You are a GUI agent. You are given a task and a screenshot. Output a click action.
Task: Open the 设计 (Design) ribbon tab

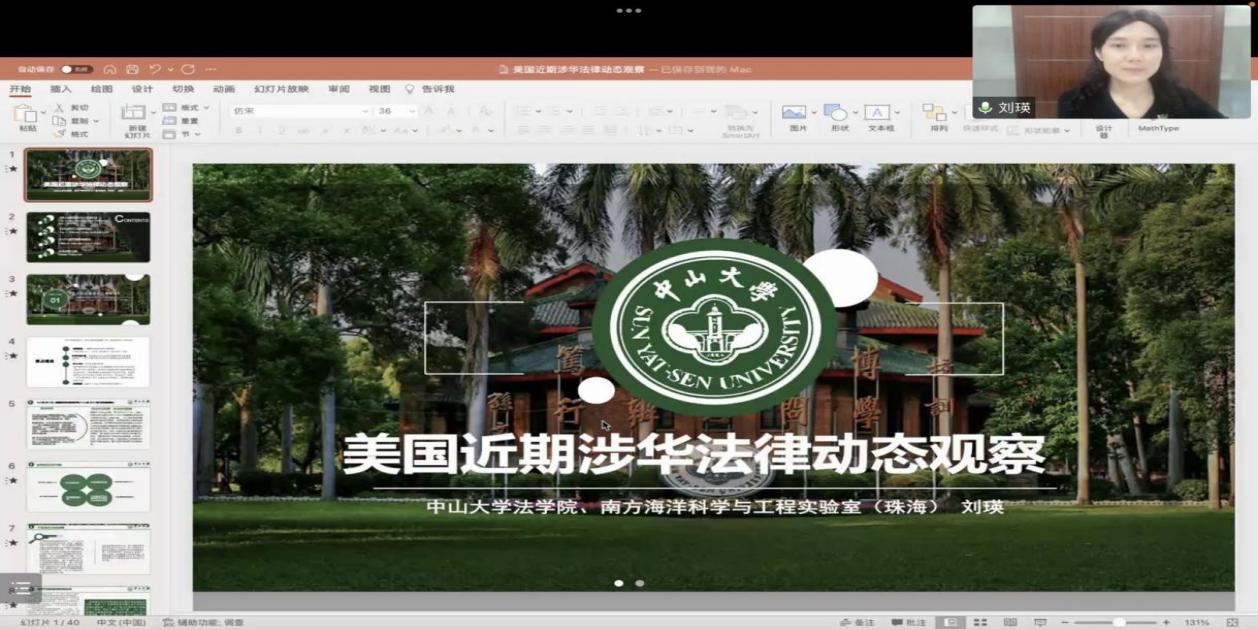click(x=143, y=89)
